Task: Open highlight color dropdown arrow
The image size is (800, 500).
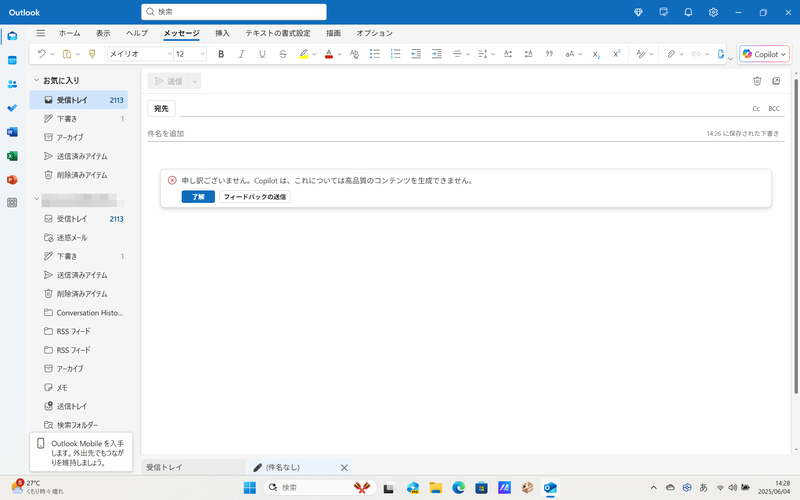Action: coord(314,54)
